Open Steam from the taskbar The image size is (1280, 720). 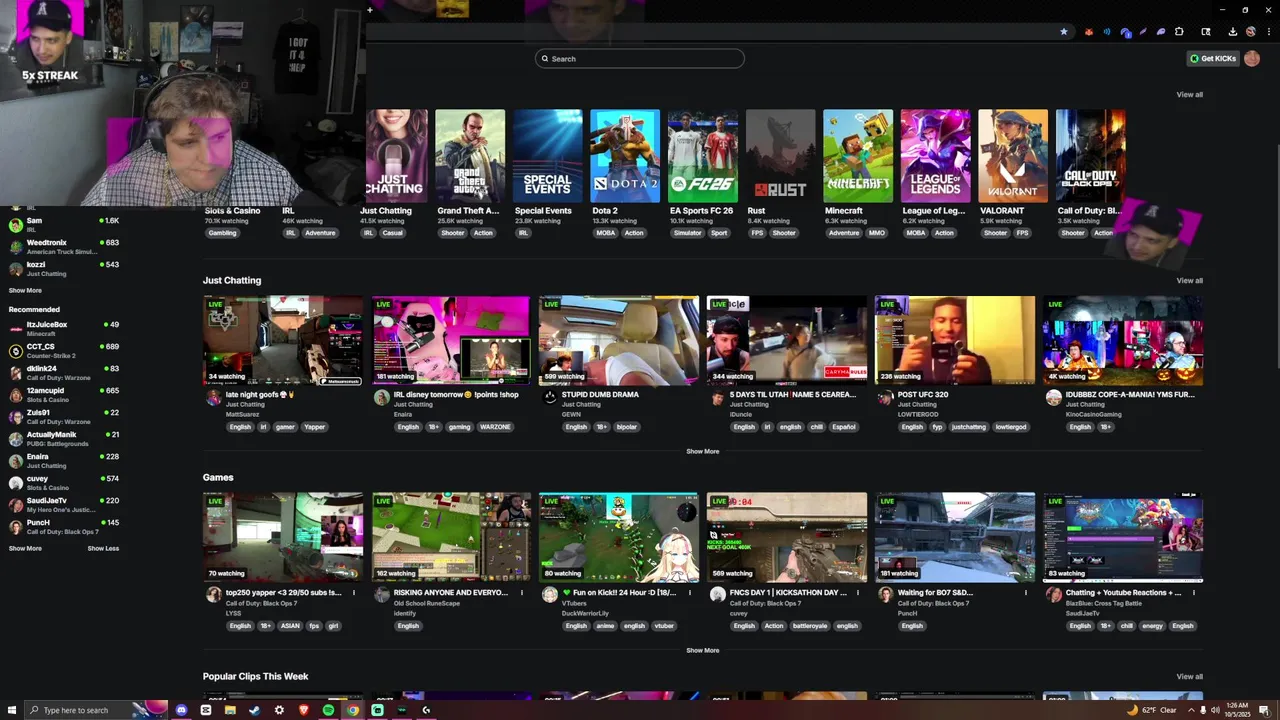coord(254,710)
